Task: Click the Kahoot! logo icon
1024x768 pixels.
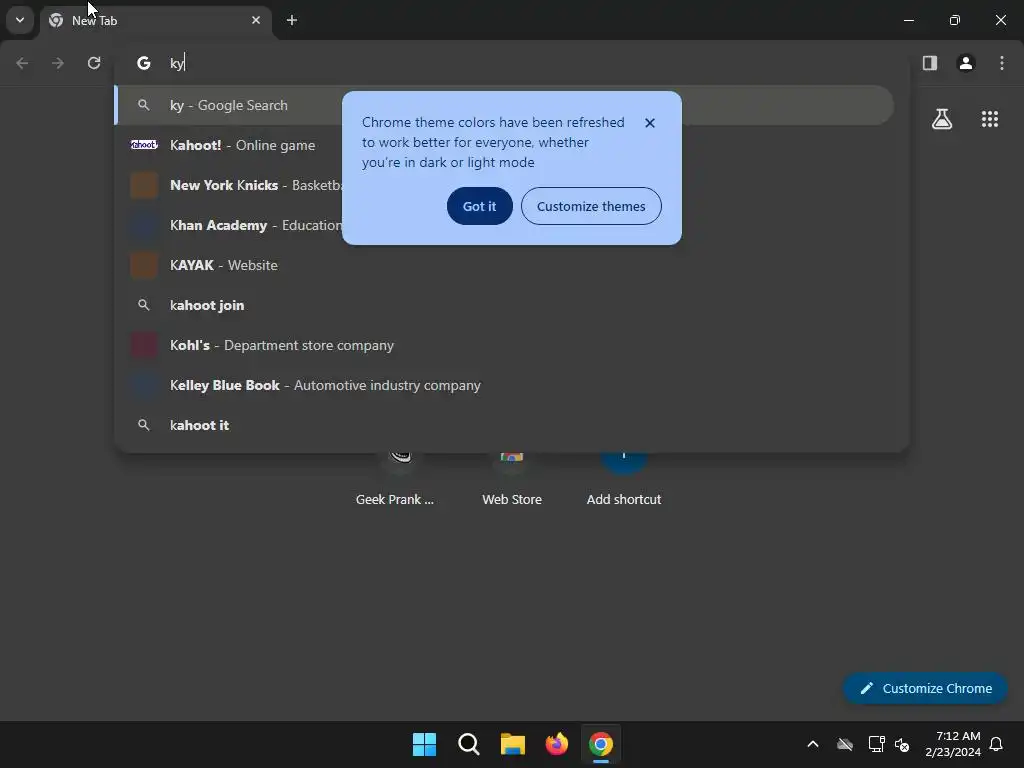Action: point(144,145)
